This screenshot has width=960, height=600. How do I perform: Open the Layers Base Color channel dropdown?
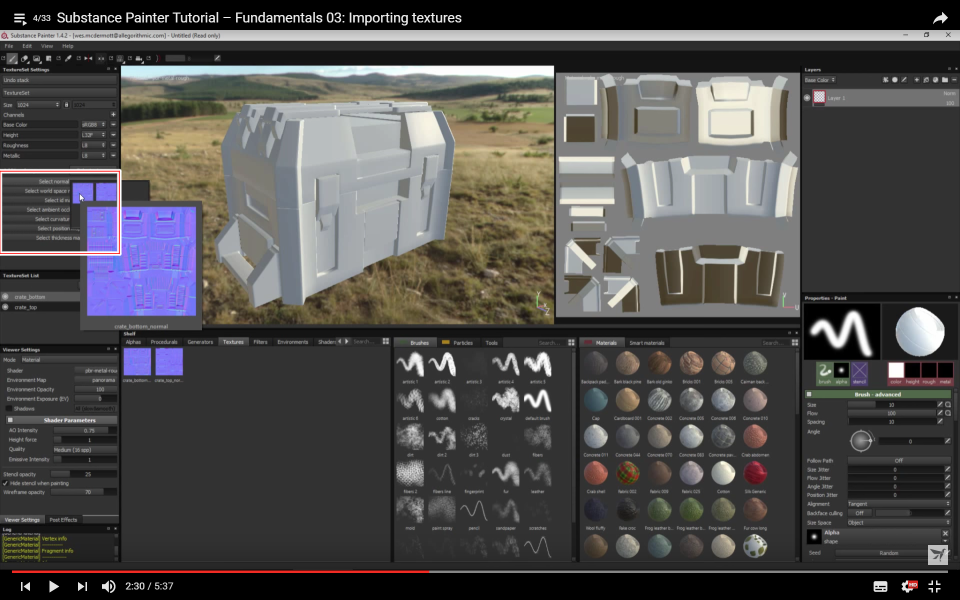(820, 80)
